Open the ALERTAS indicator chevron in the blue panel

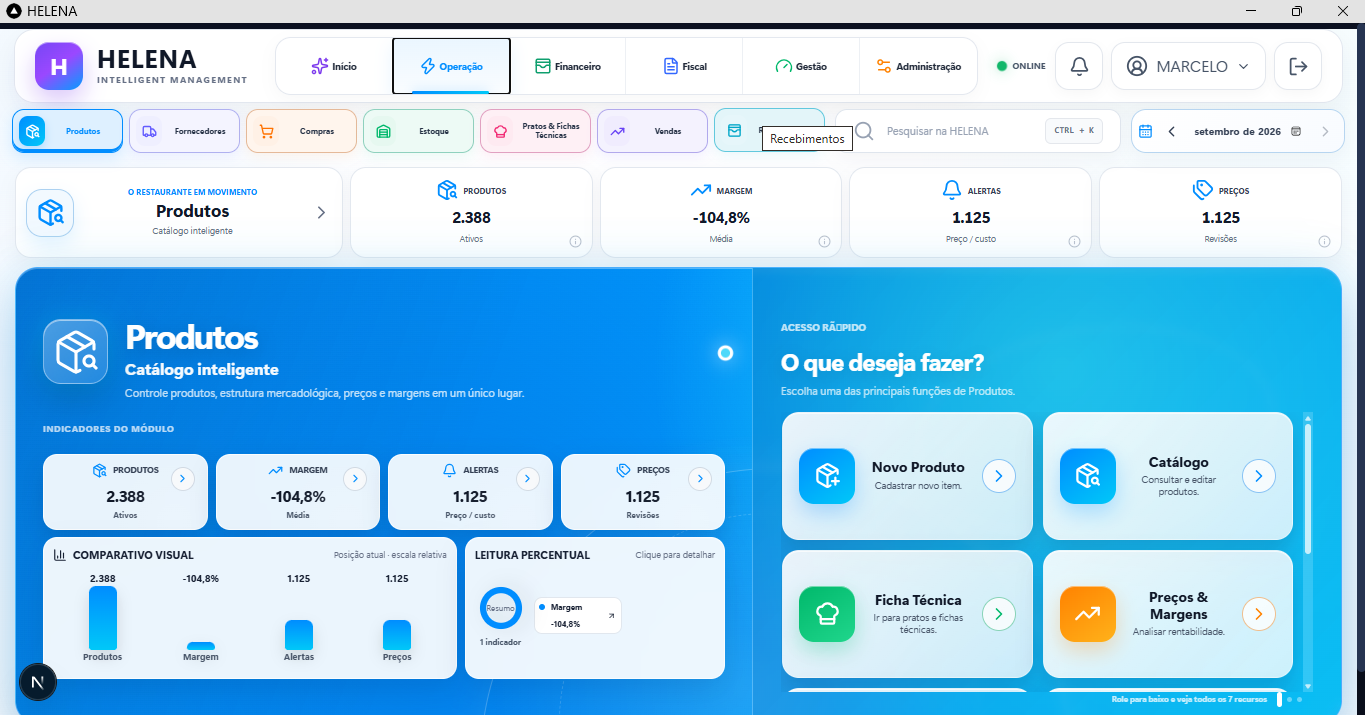coord(528,479)
